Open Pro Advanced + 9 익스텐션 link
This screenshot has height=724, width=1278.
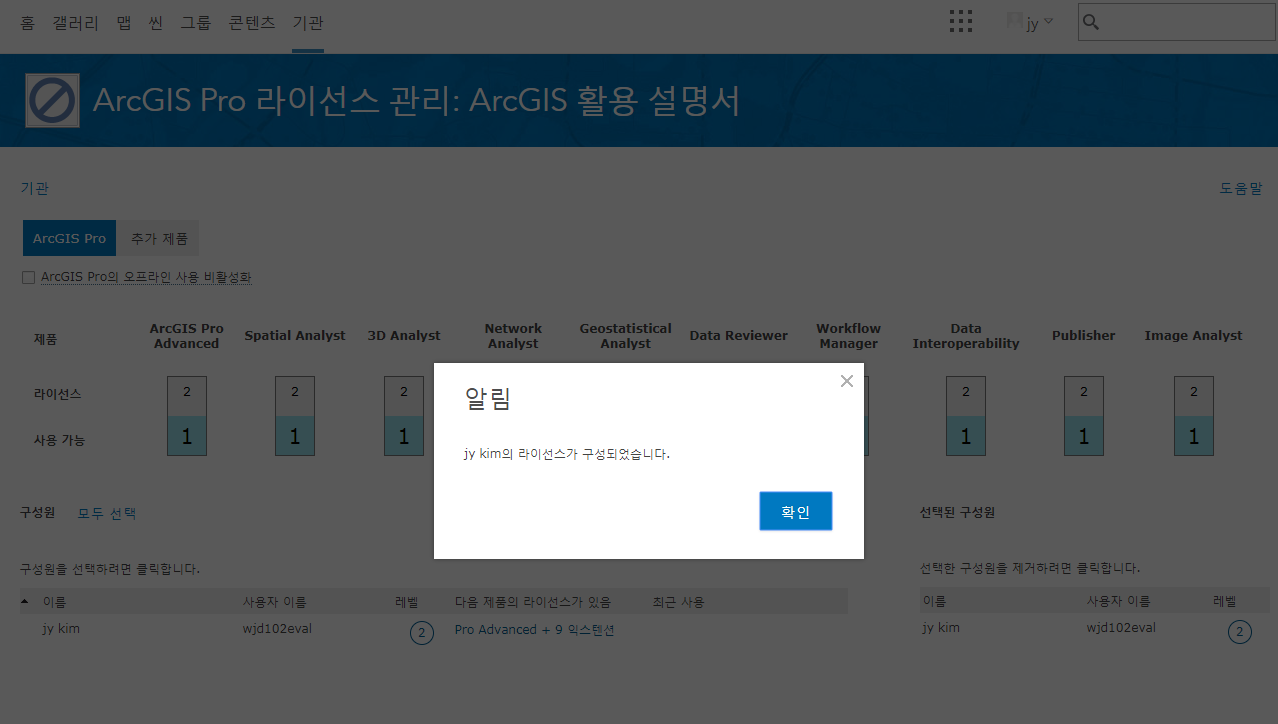(x=534, y=630)
